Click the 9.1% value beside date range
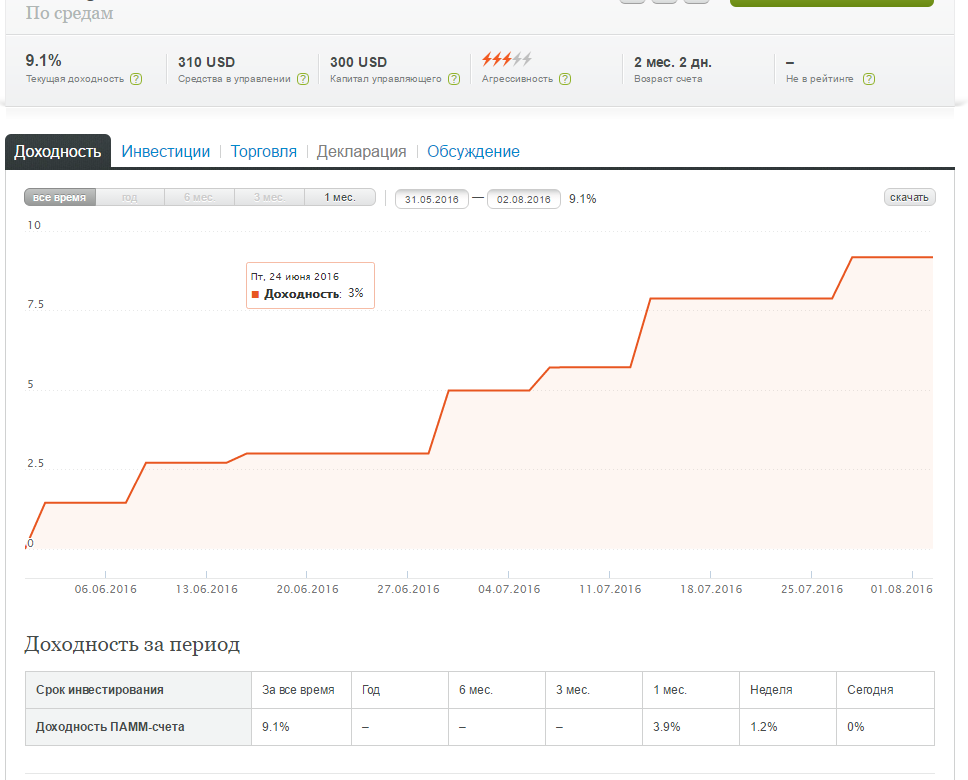Viewport: 968px width, 780px height. [583, 199]
